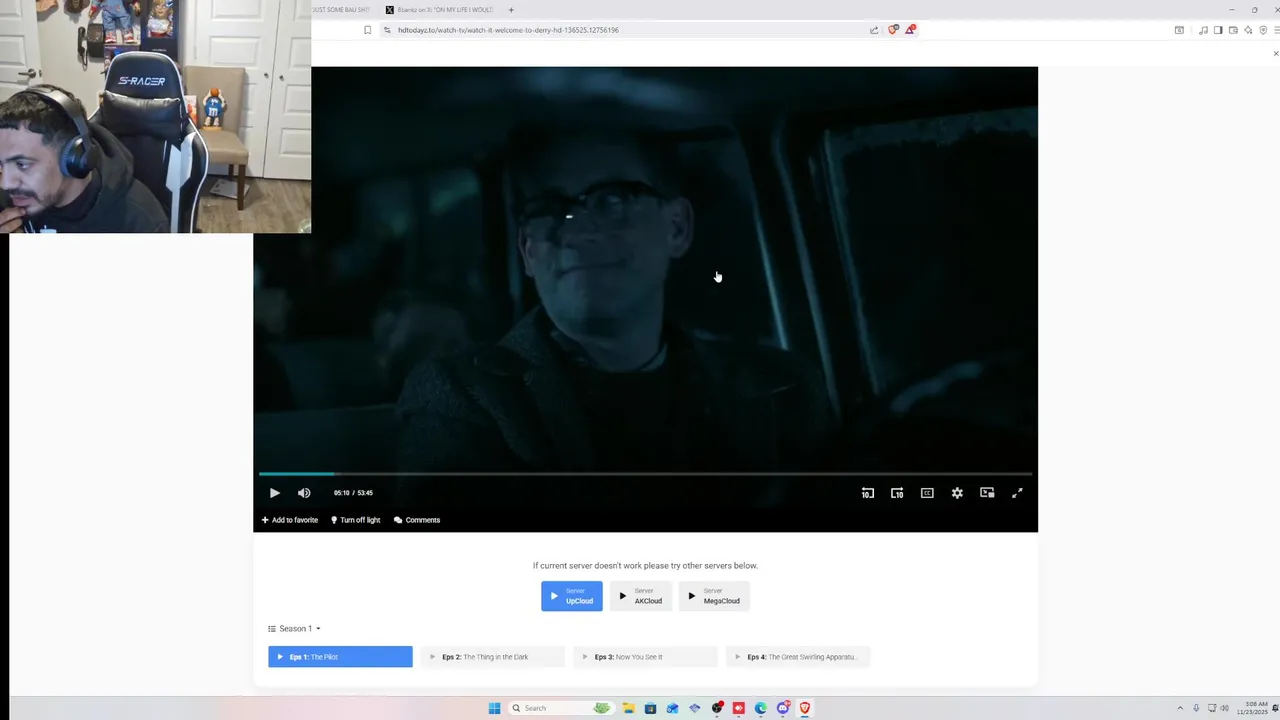Switch to the JUST SOME BAU browser tab
The width and height of the screenshot is (1280, 720).
[342, 10]
